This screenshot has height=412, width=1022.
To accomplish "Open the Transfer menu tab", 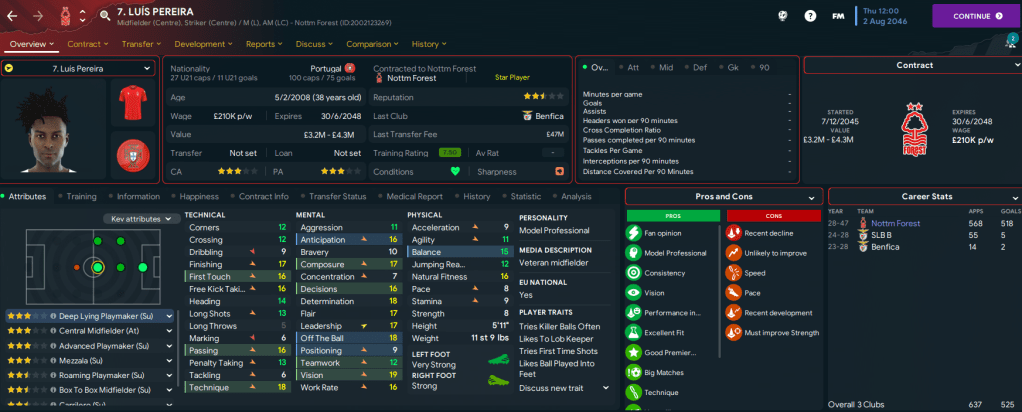I will click(143, 44).
